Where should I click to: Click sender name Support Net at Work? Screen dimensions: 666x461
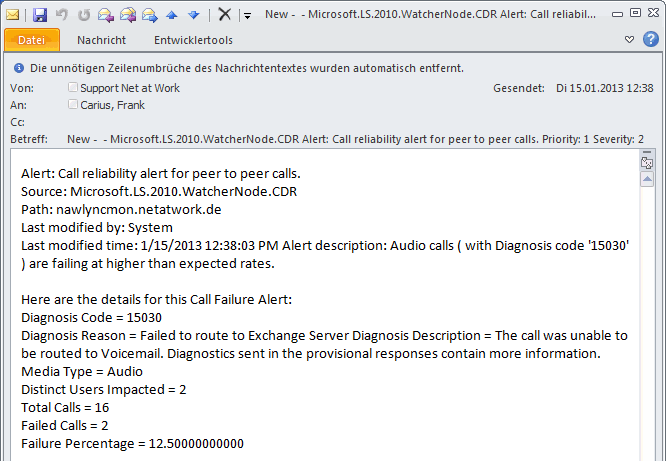point(130,88)
